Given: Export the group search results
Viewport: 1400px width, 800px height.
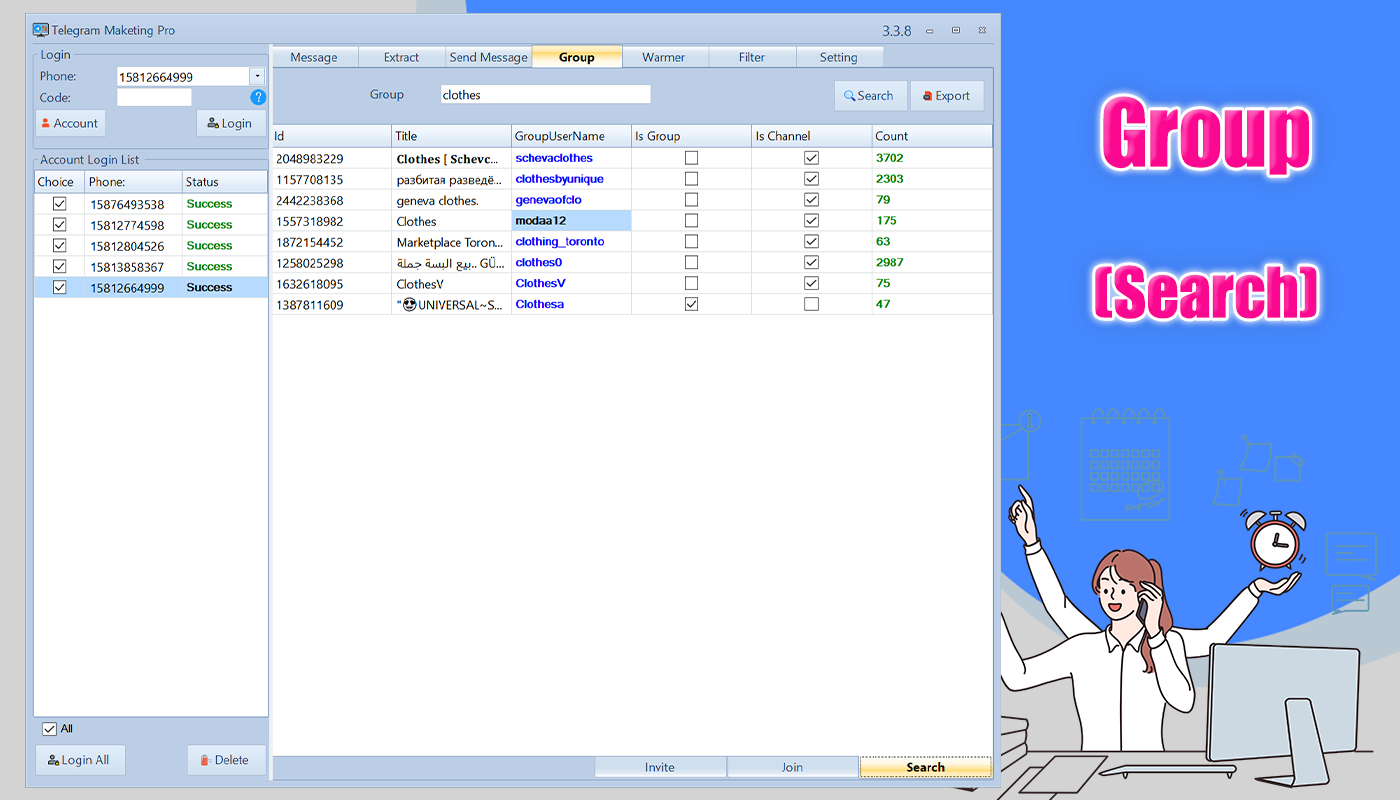Looking at the screenshot, I should point(947,96).
